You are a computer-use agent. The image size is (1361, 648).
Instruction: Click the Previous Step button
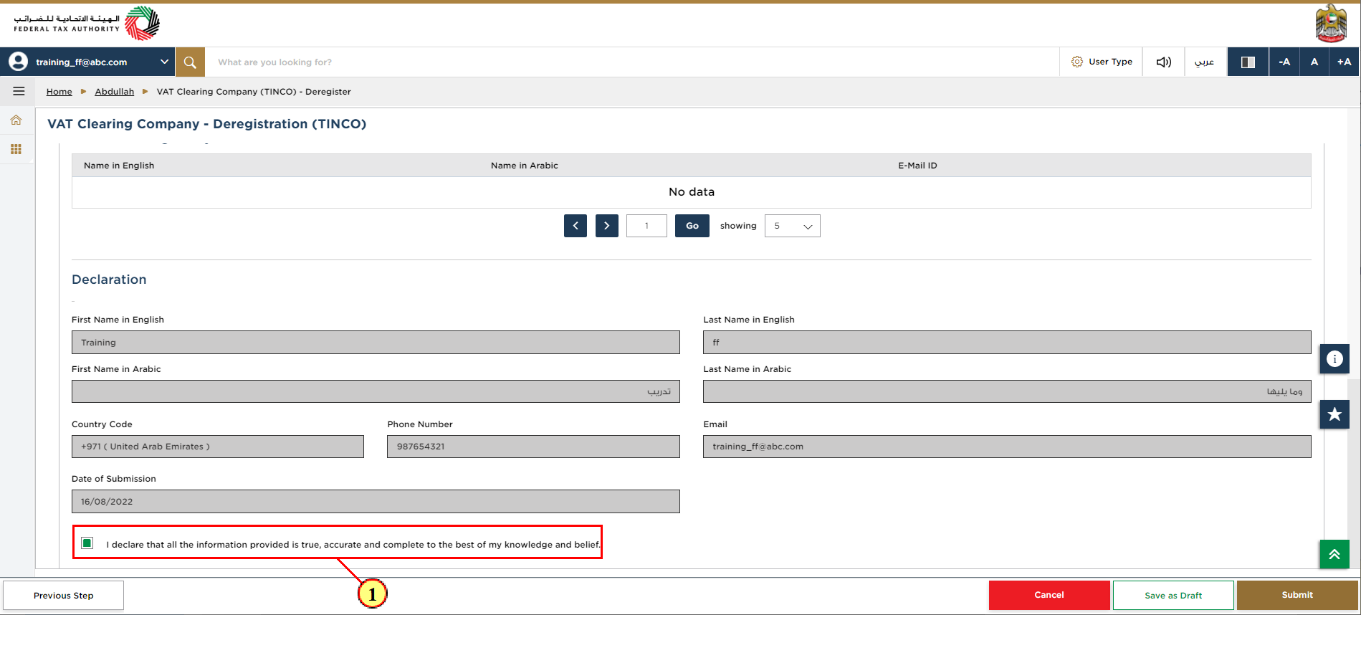pyautogui.click(x=63, y=595)
